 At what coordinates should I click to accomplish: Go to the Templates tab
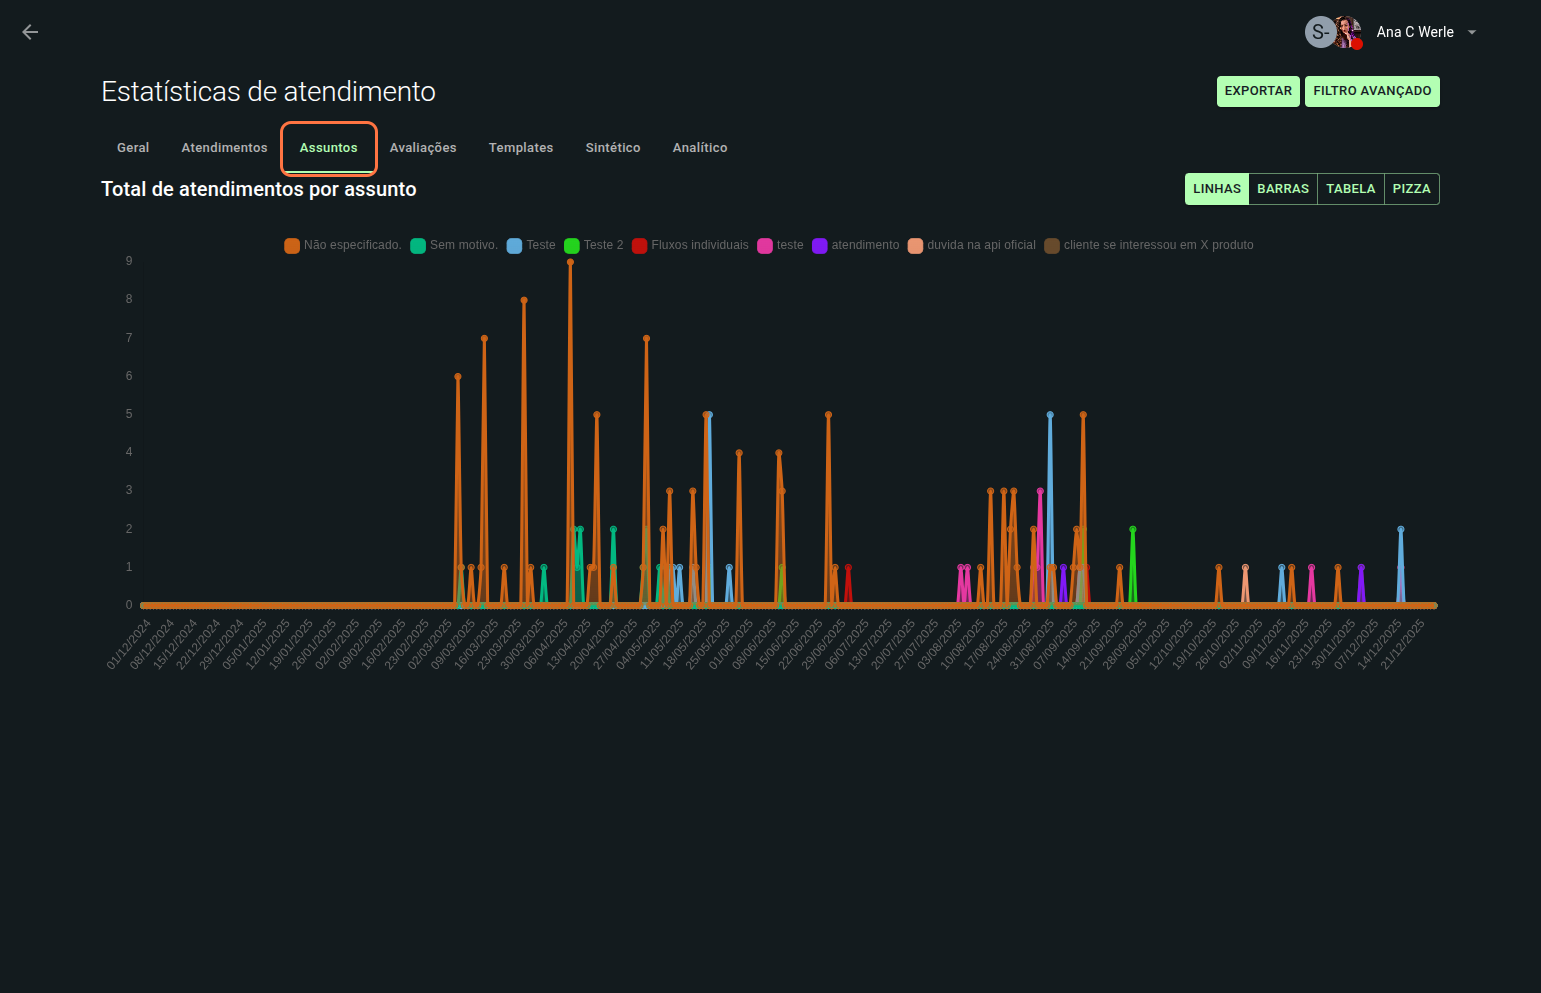[520, 148]
